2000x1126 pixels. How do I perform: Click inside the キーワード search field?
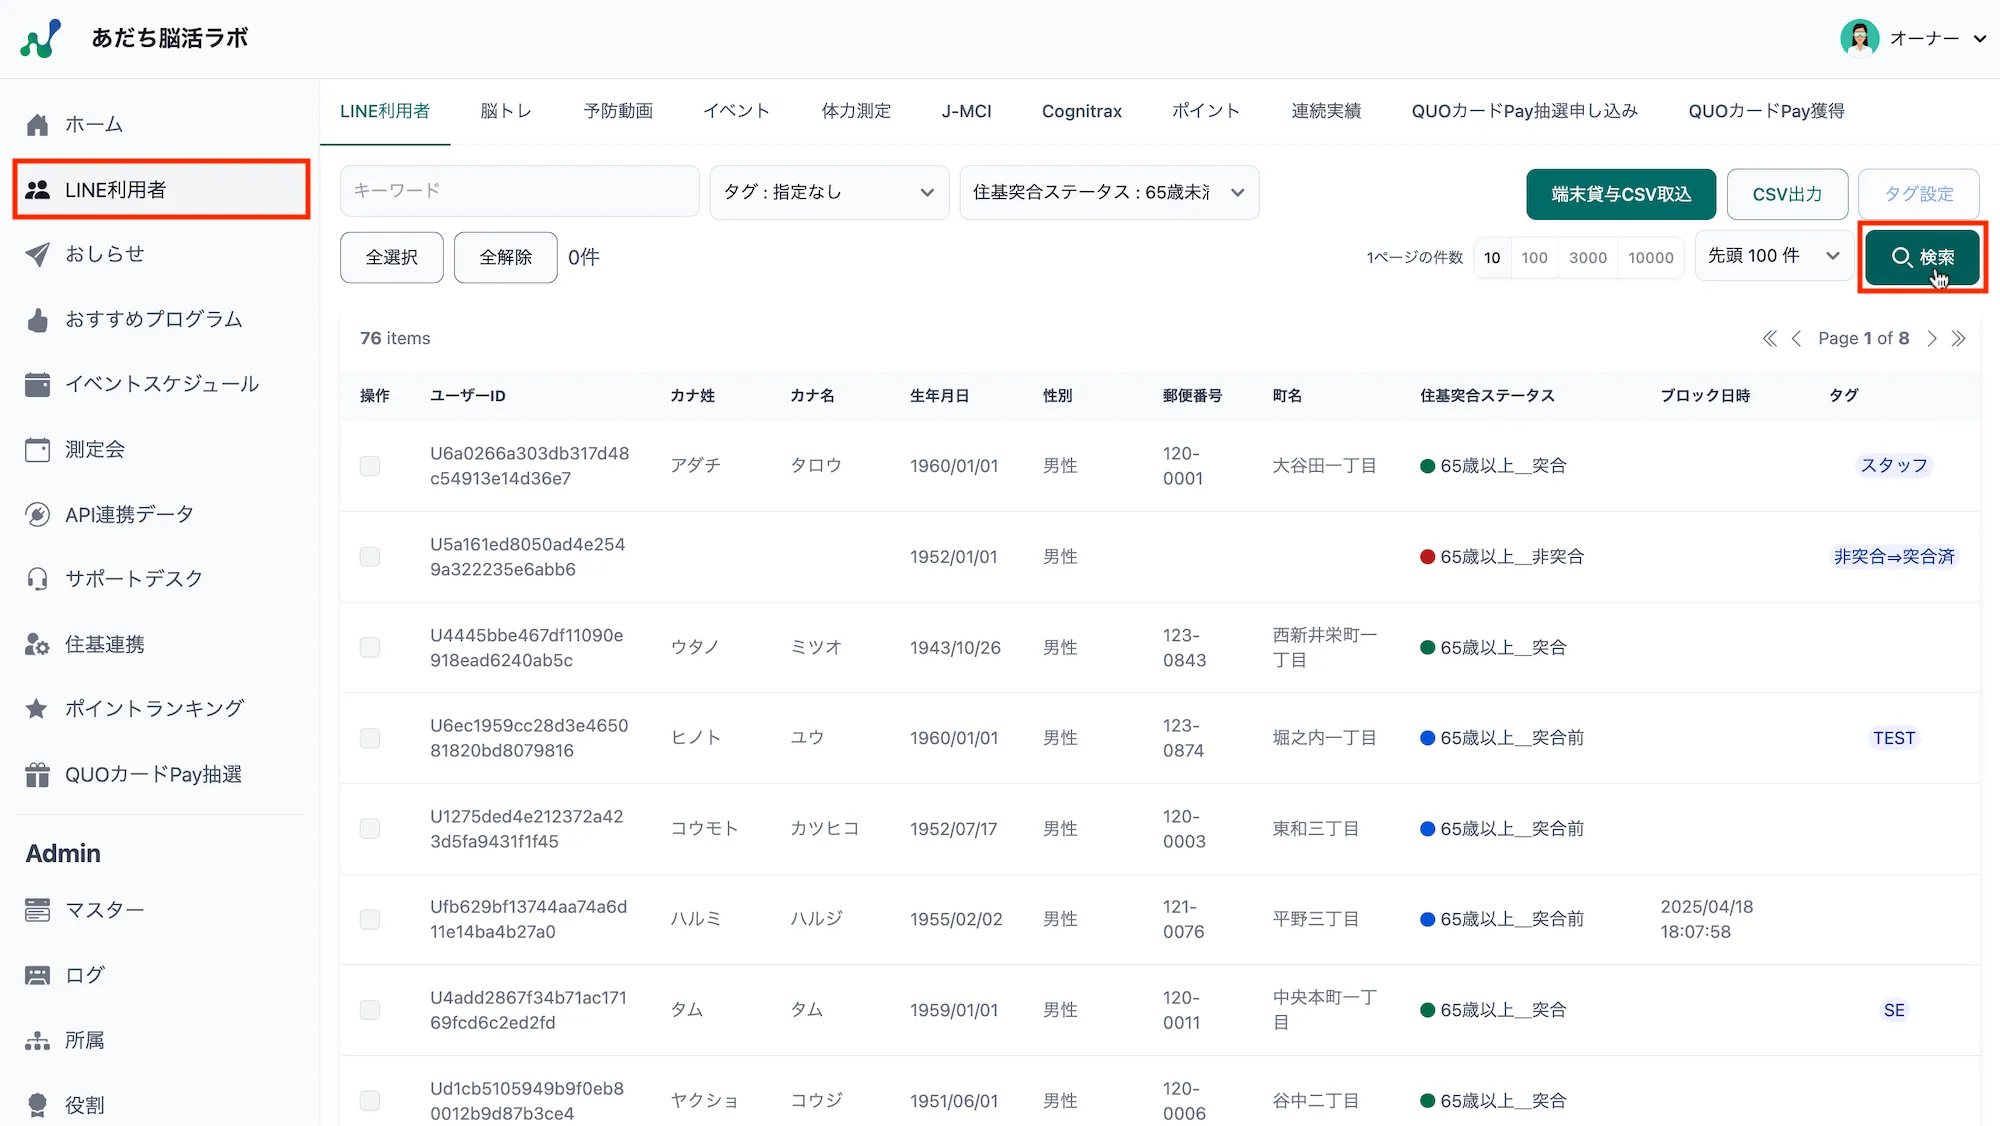tap(519, 190)
